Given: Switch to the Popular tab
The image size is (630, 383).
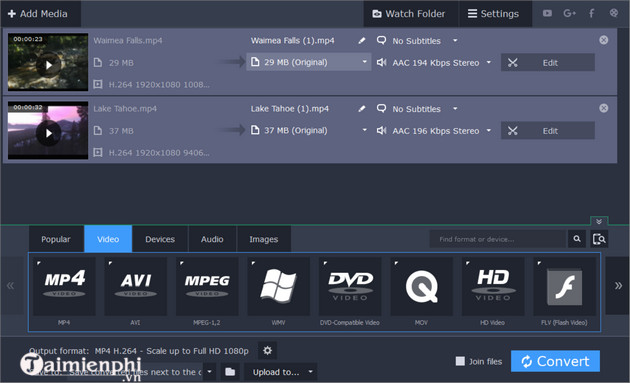Looking at the screenshot, I should (x=56, y=239).
